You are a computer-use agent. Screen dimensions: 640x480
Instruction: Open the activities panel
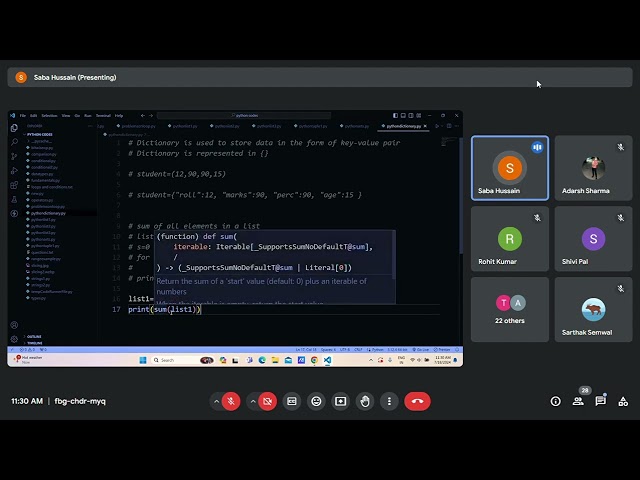point(623,402)
